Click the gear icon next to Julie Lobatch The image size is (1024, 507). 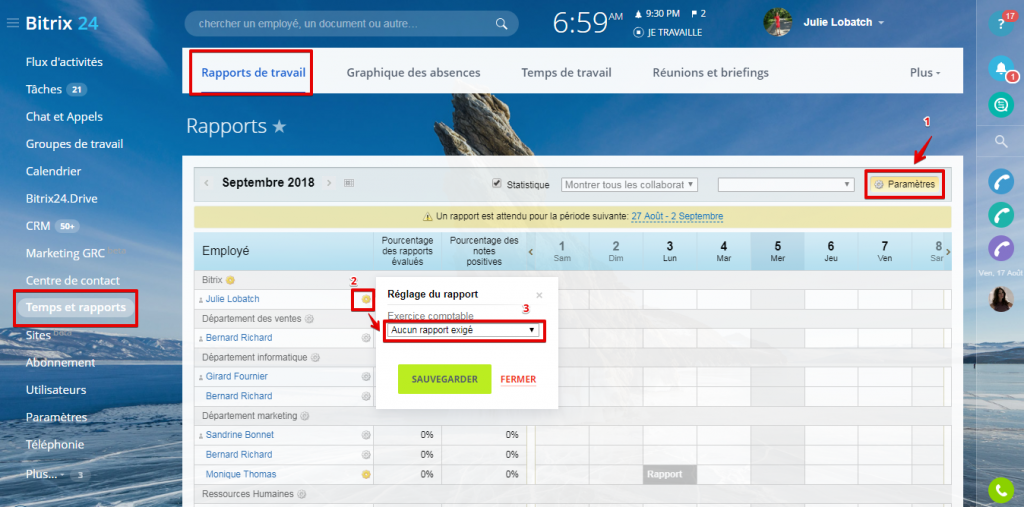coord(366,299)
